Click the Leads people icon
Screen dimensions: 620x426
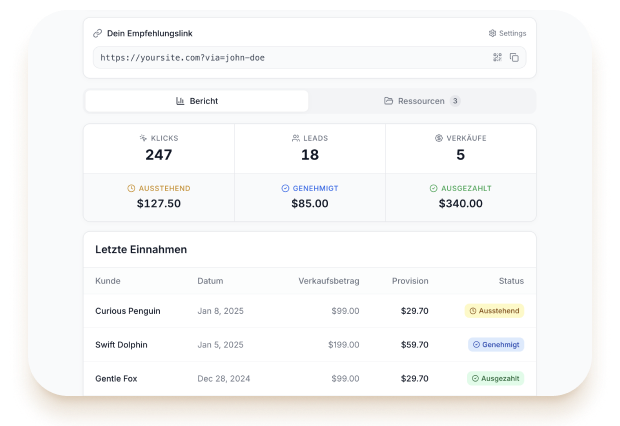[296, 138]
